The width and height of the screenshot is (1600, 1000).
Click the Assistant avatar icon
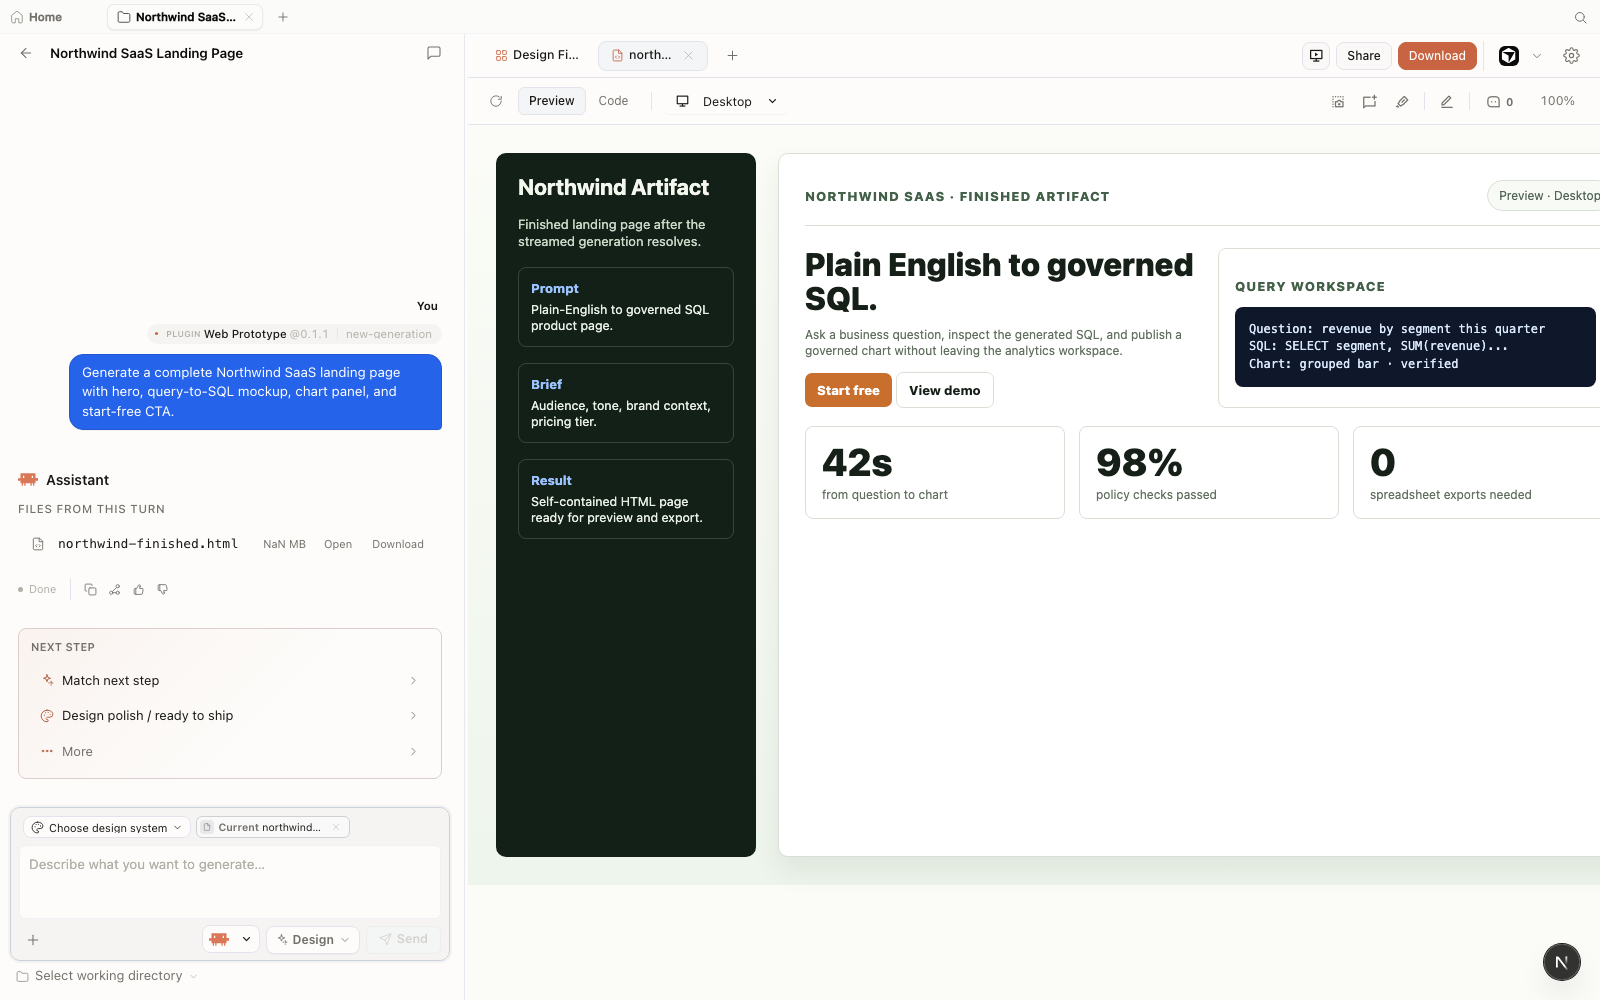coord(28,480)
